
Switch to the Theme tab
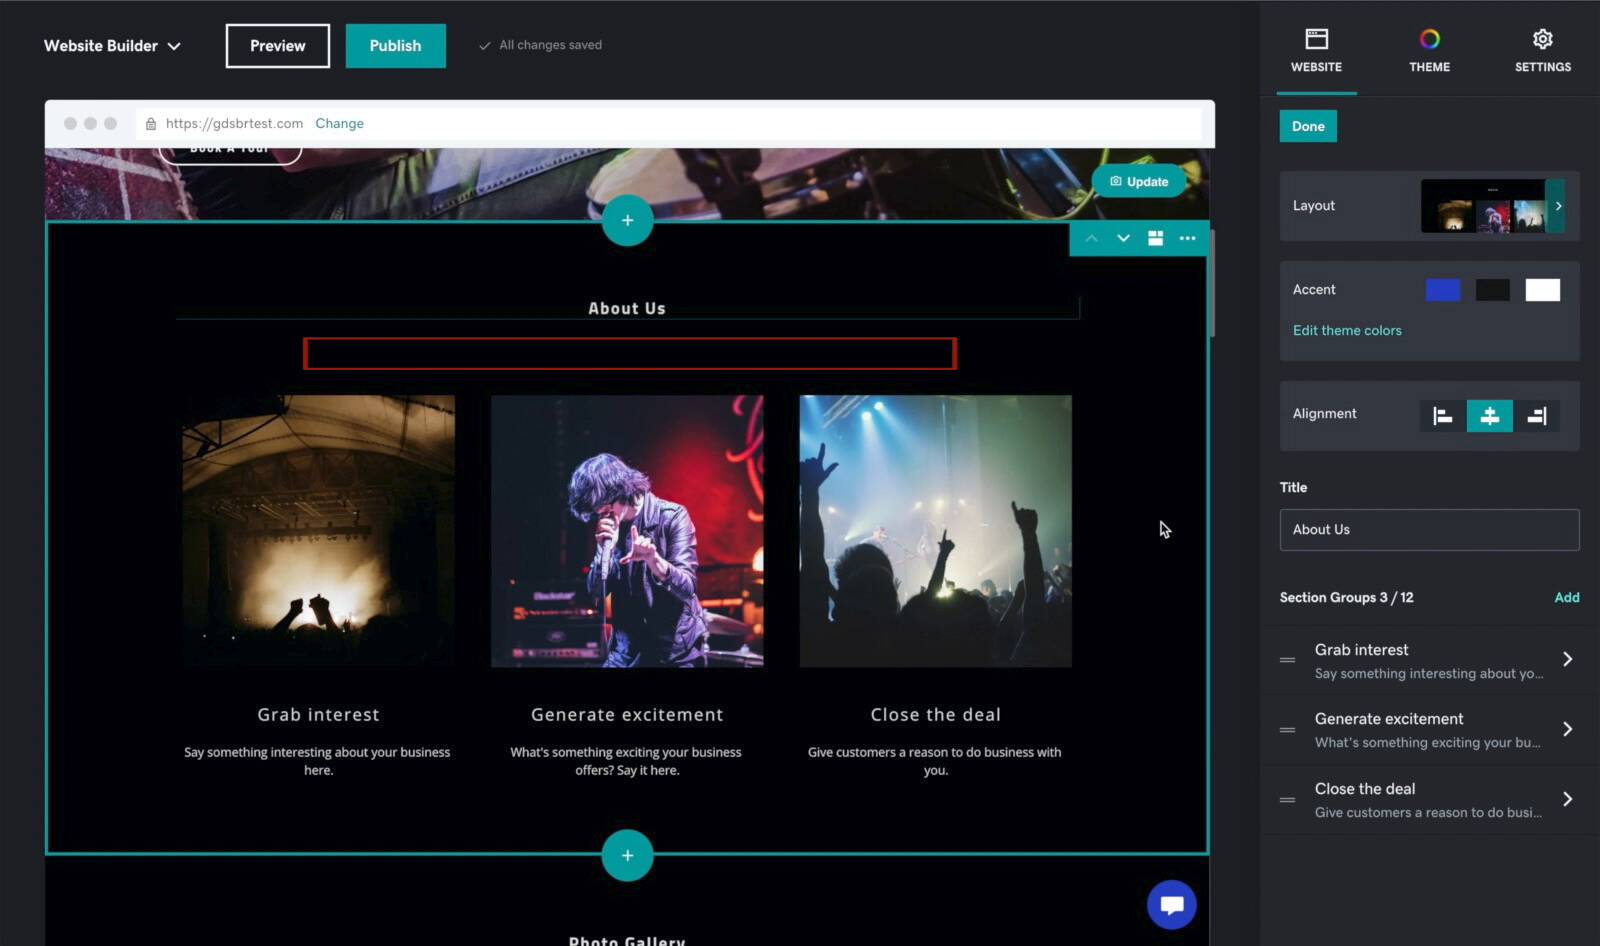click(1429, 50)
